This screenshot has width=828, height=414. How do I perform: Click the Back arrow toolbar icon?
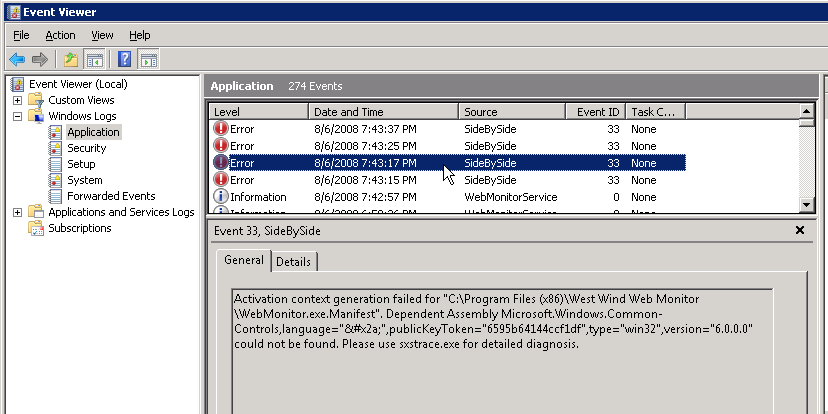pyautogui.click(x=17, y=59)
